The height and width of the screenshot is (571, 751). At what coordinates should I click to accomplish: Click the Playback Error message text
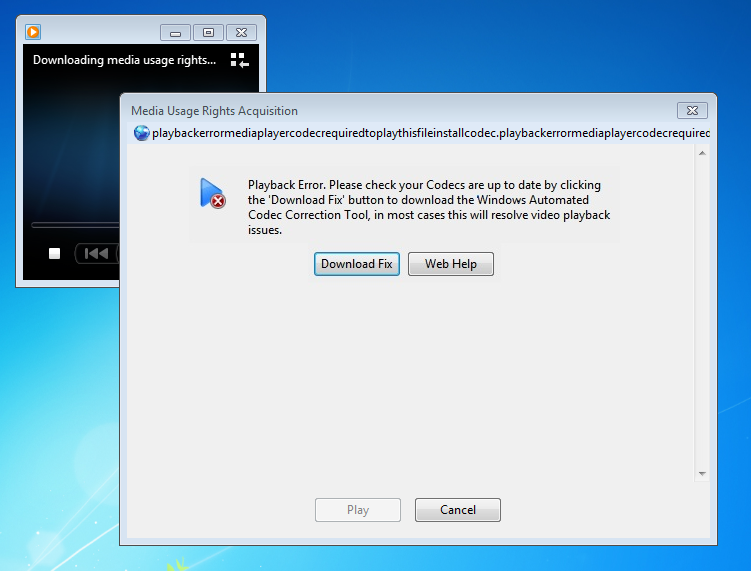(428, 207)
